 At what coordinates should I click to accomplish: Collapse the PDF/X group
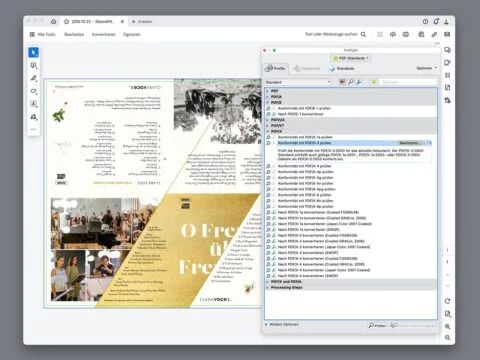point(267,131)
